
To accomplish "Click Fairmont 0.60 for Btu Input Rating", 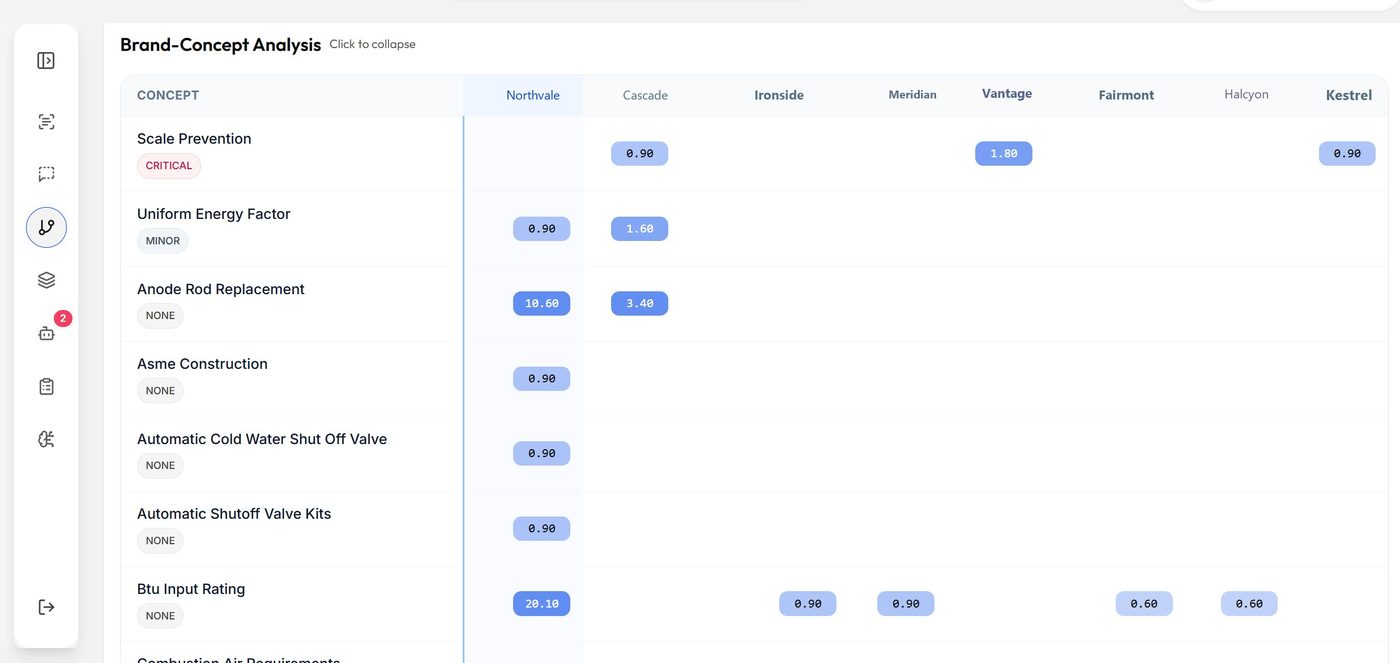I will (1144, 604).
